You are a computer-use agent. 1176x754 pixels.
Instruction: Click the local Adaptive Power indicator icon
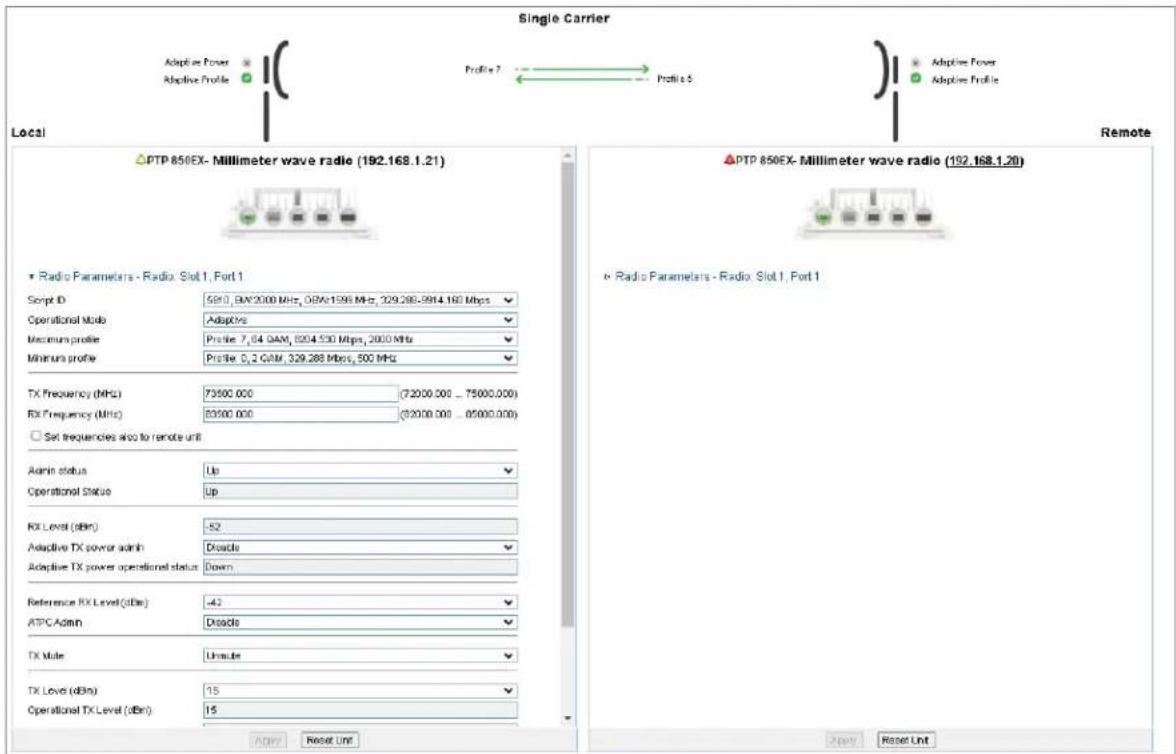pos(247,63)
